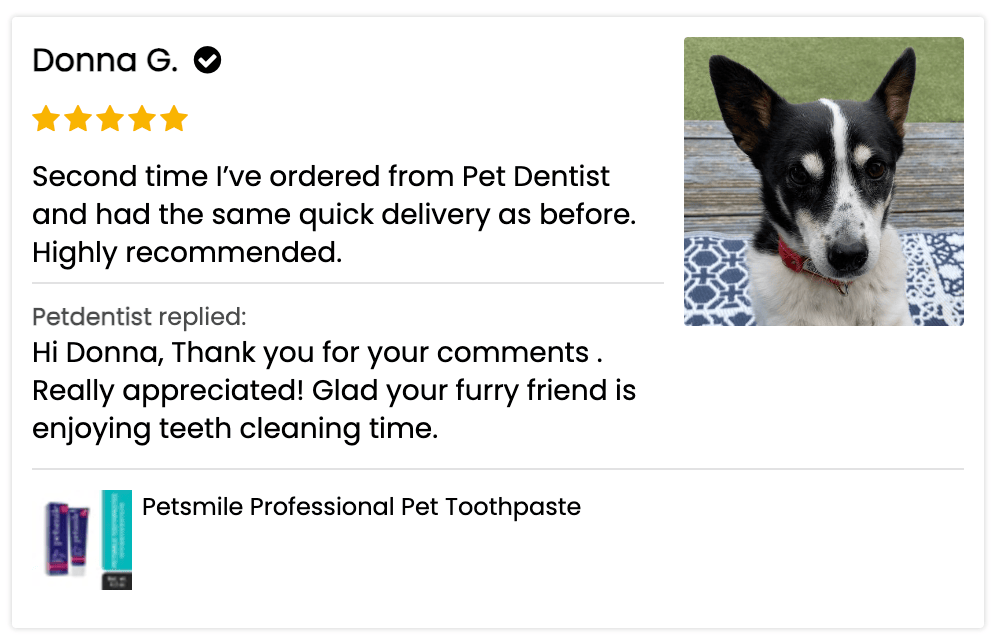Click the fourth rating star

click(x=142, y=120)
